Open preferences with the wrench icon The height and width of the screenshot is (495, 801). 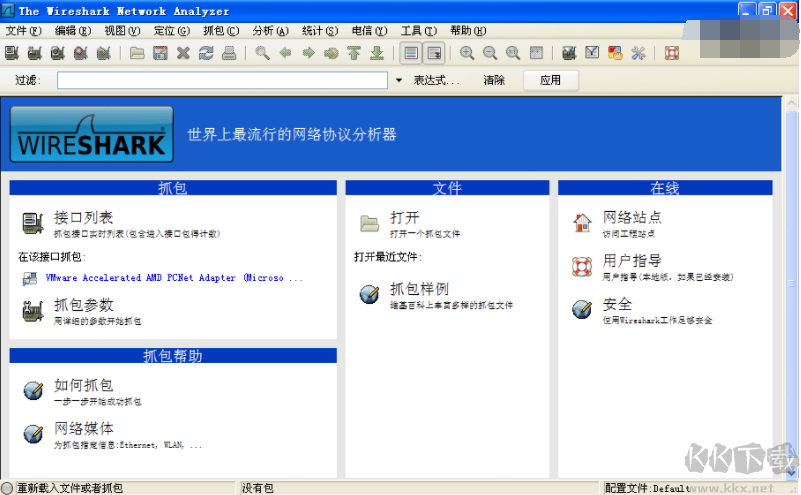coord(638,53)
